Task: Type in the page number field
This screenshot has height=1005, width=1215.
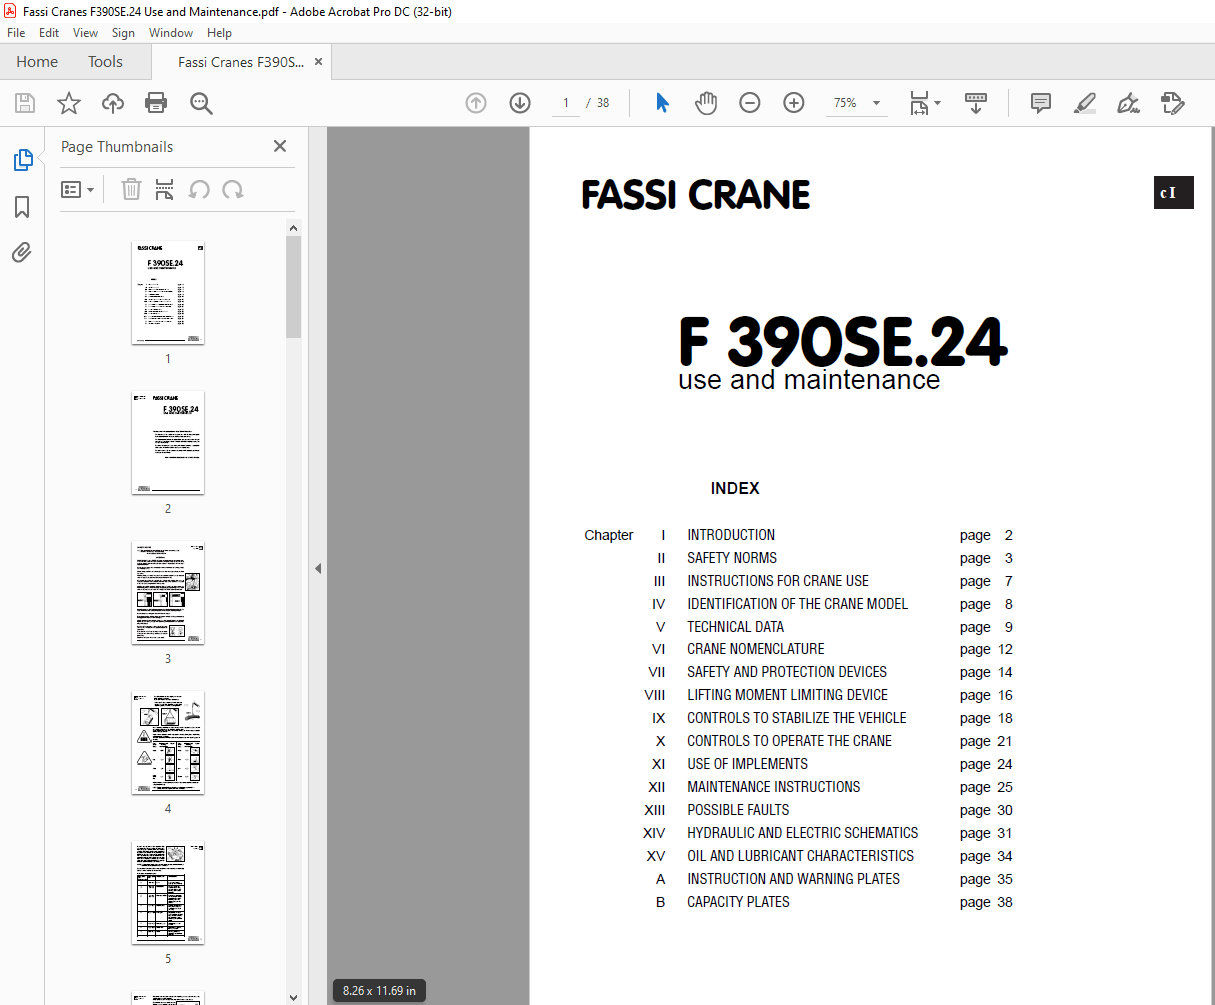Action: pos(565,102)
